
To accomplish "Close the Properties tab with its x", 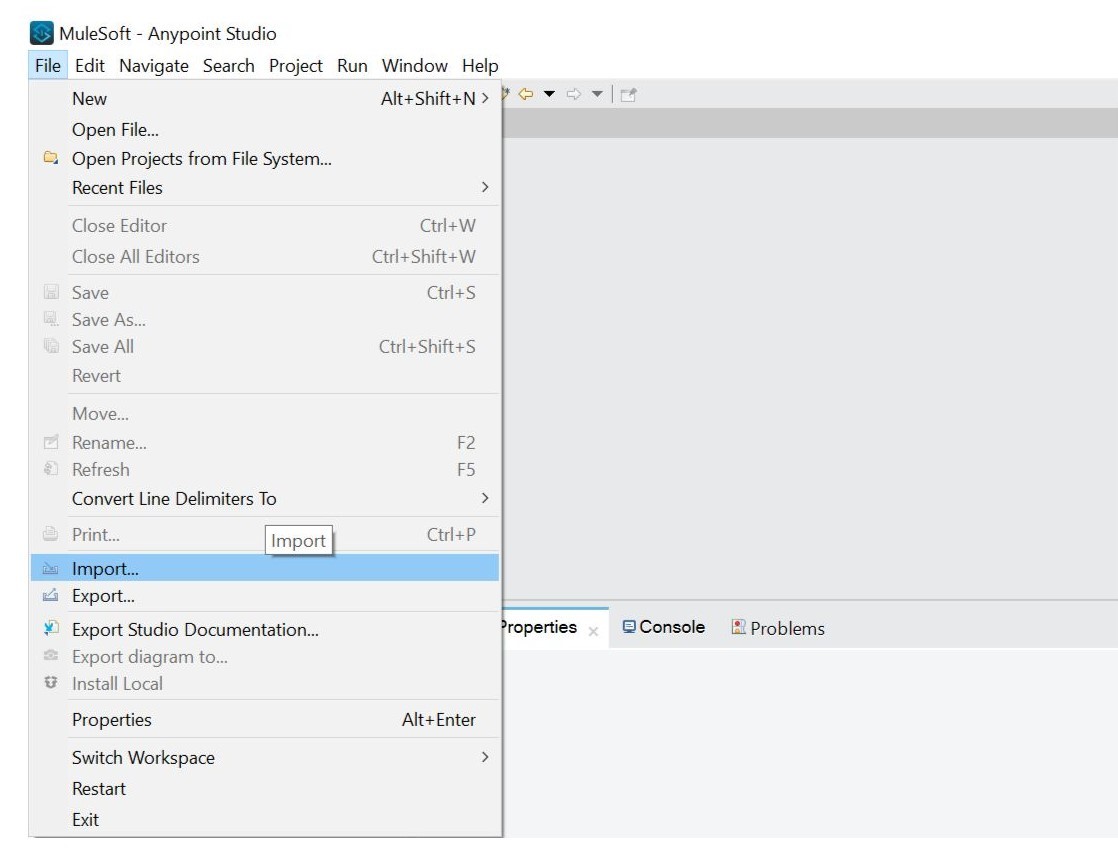I will [592, 630].
